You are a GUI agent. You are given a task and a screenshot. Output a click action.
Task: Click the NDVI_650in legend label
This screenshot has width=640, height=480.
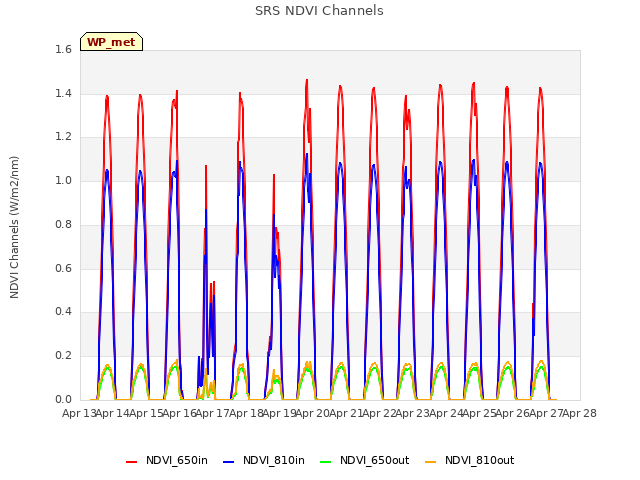pos(177,461)
